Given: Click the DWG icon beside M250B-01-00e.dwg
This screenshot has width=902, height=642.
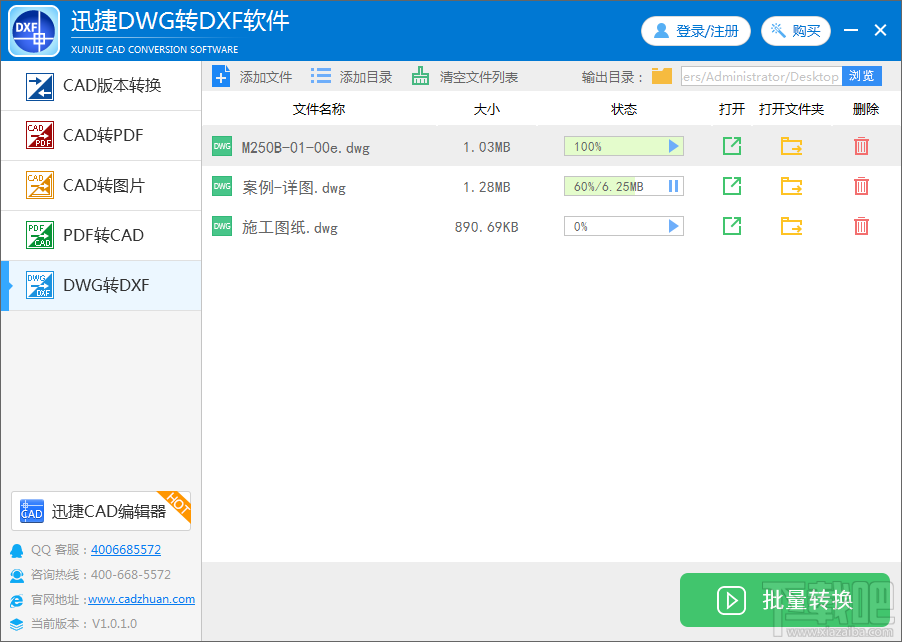Looking at the screenshot, I should (x=222, y=146).
